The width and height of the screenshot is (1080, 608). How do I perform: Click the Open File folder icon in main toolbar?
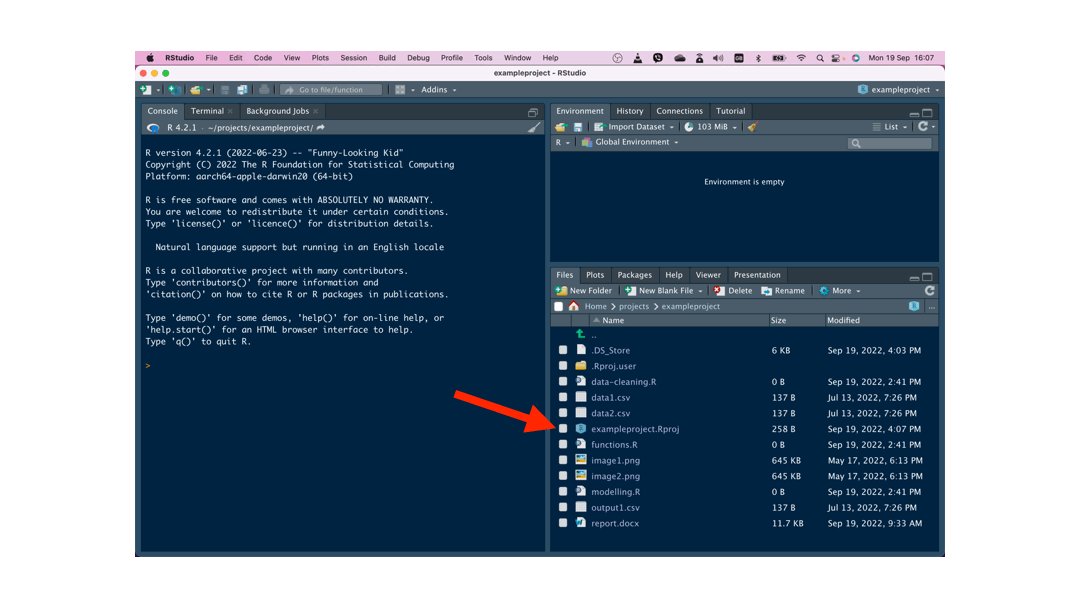point(196,90)
